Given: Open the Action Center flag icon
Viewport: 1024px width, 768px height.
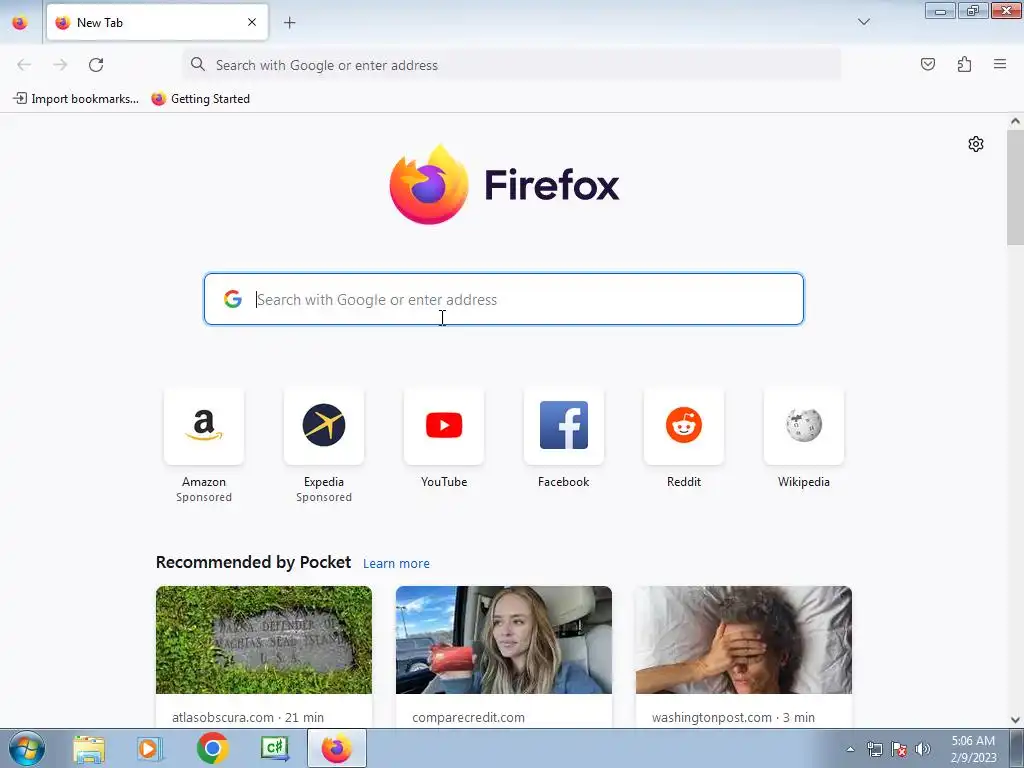Looking at the screenshot, I should pyautogui.click(x=899, y=750).
